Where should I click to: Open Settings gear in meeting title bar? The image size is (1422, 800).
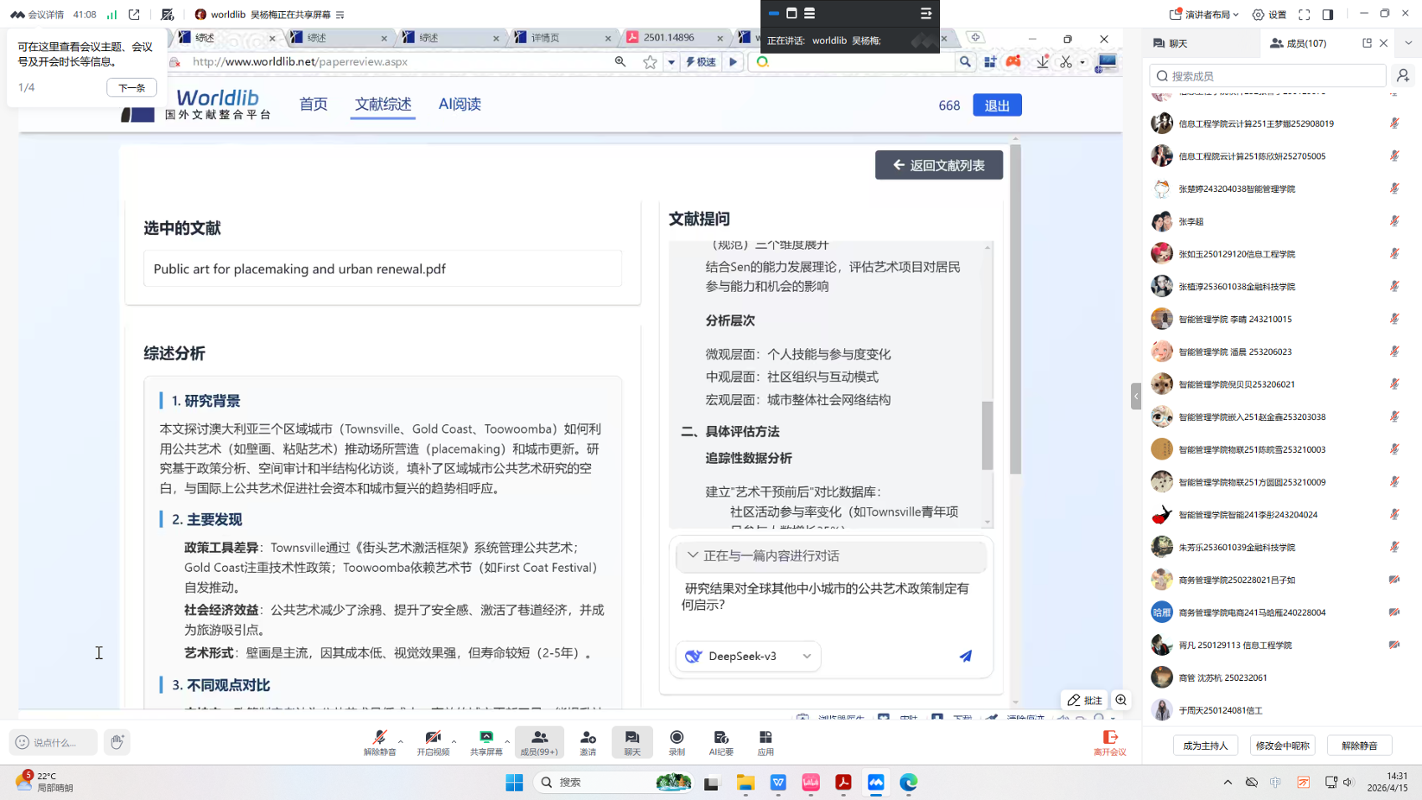[1270, 15]
